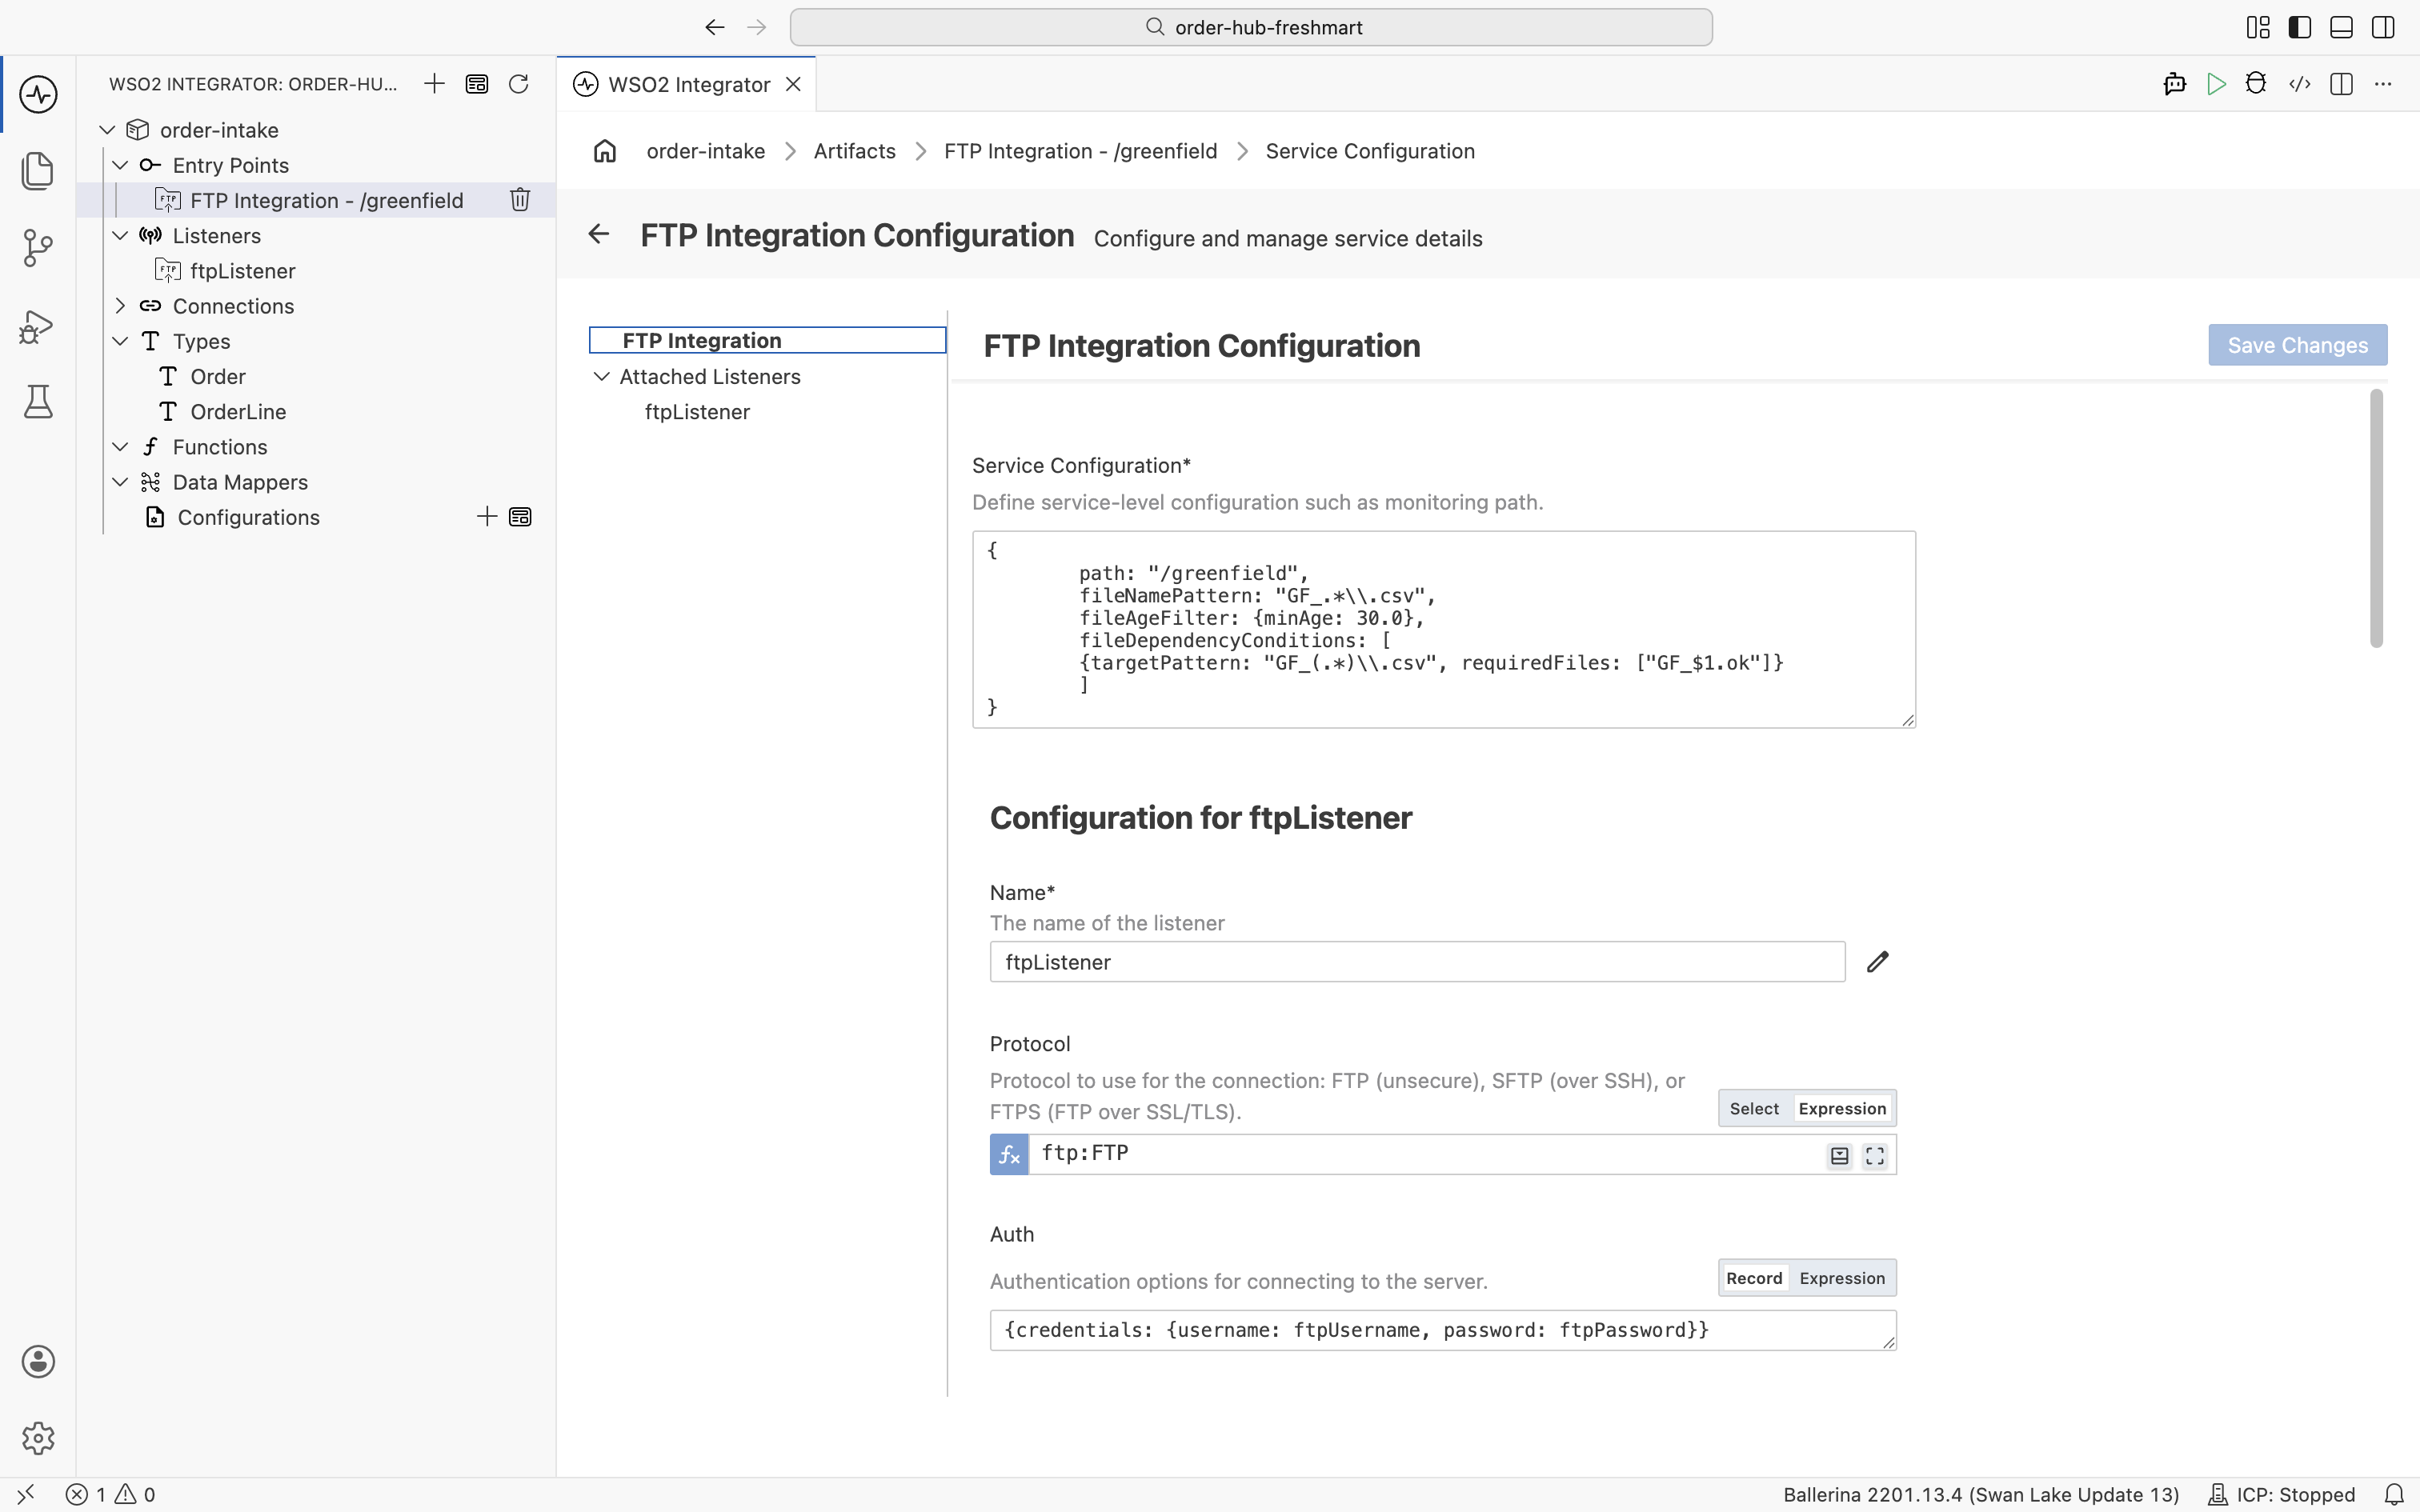Open the Manage settings gear icon
Viewport: 2420px width, 1512px height.
click(38, 1438)
